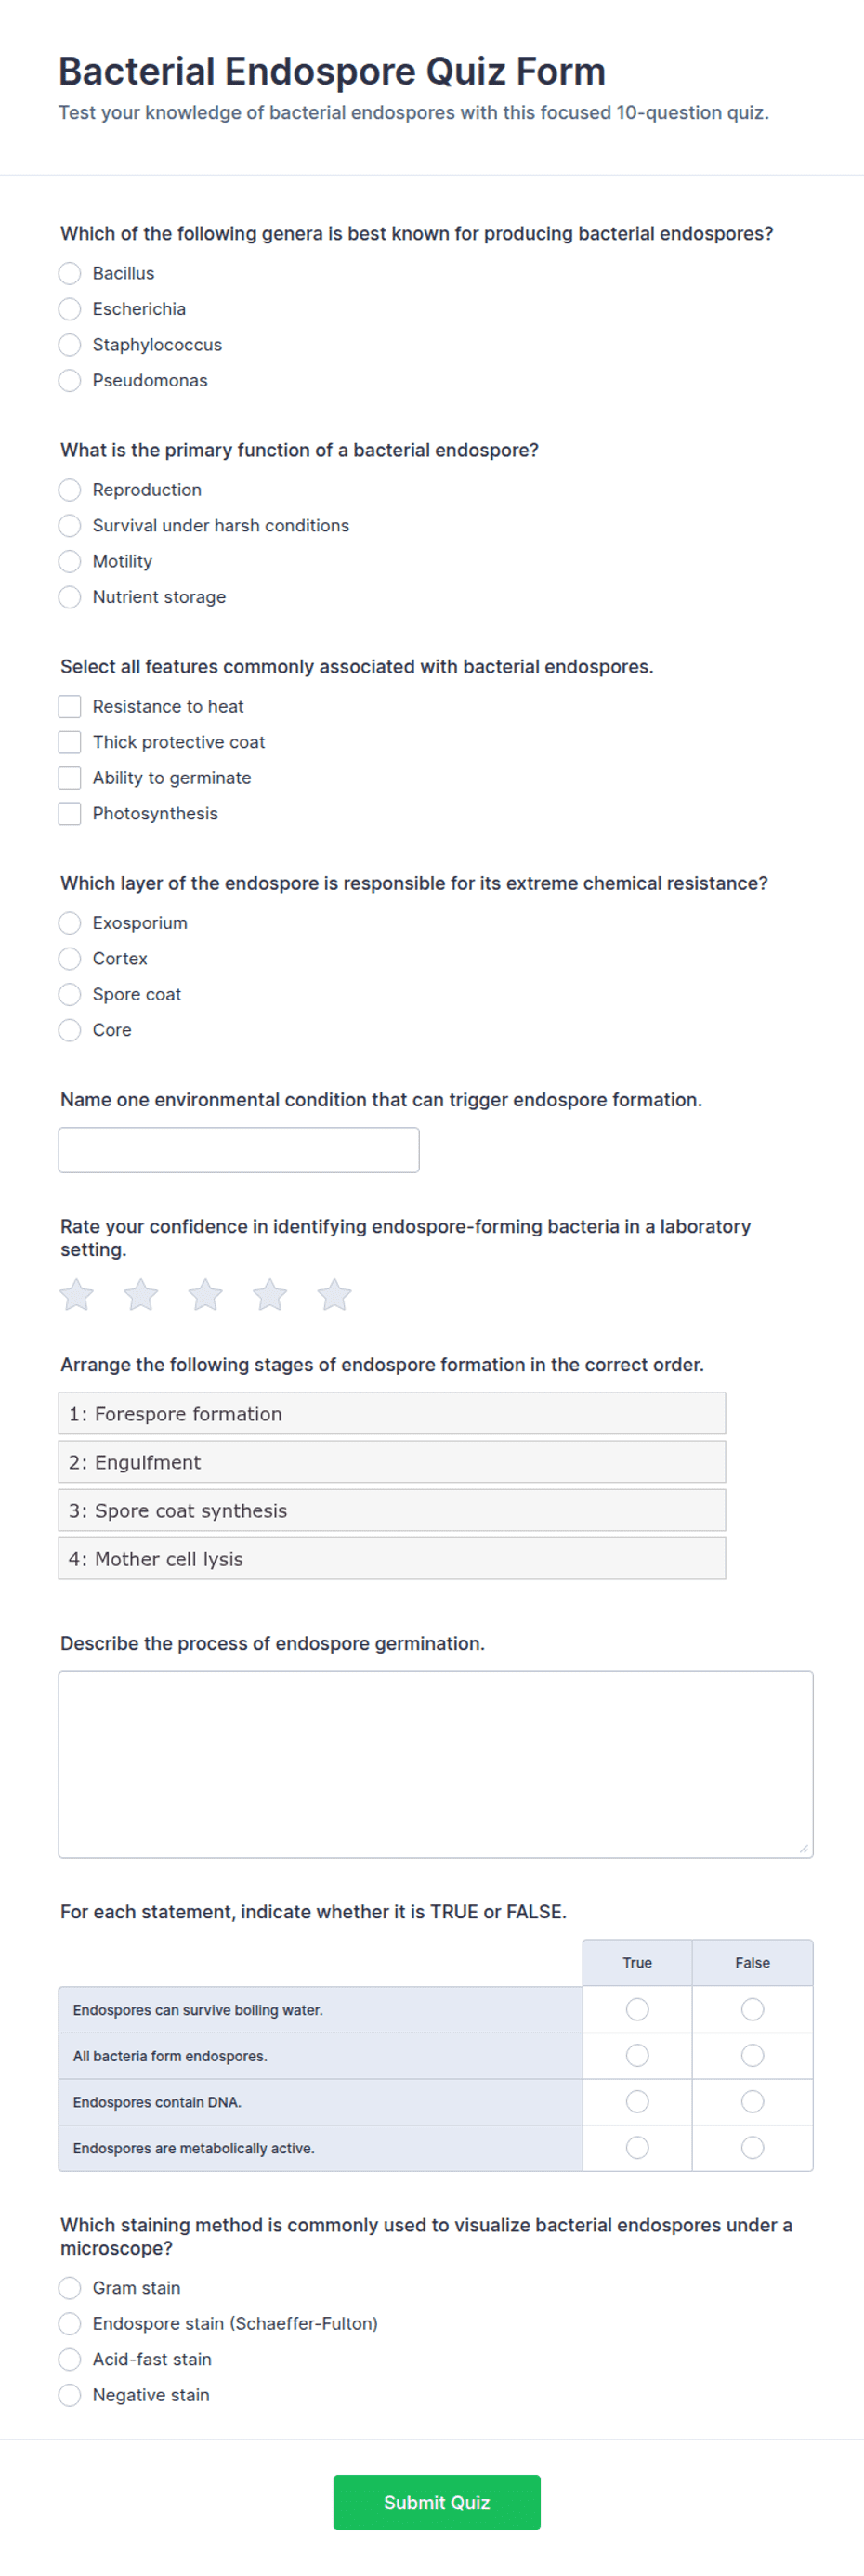Select Endospore stain (Schaeffer-Fulton)
The width and height of the screenshot is (864, 2576).
(69, 2323)
